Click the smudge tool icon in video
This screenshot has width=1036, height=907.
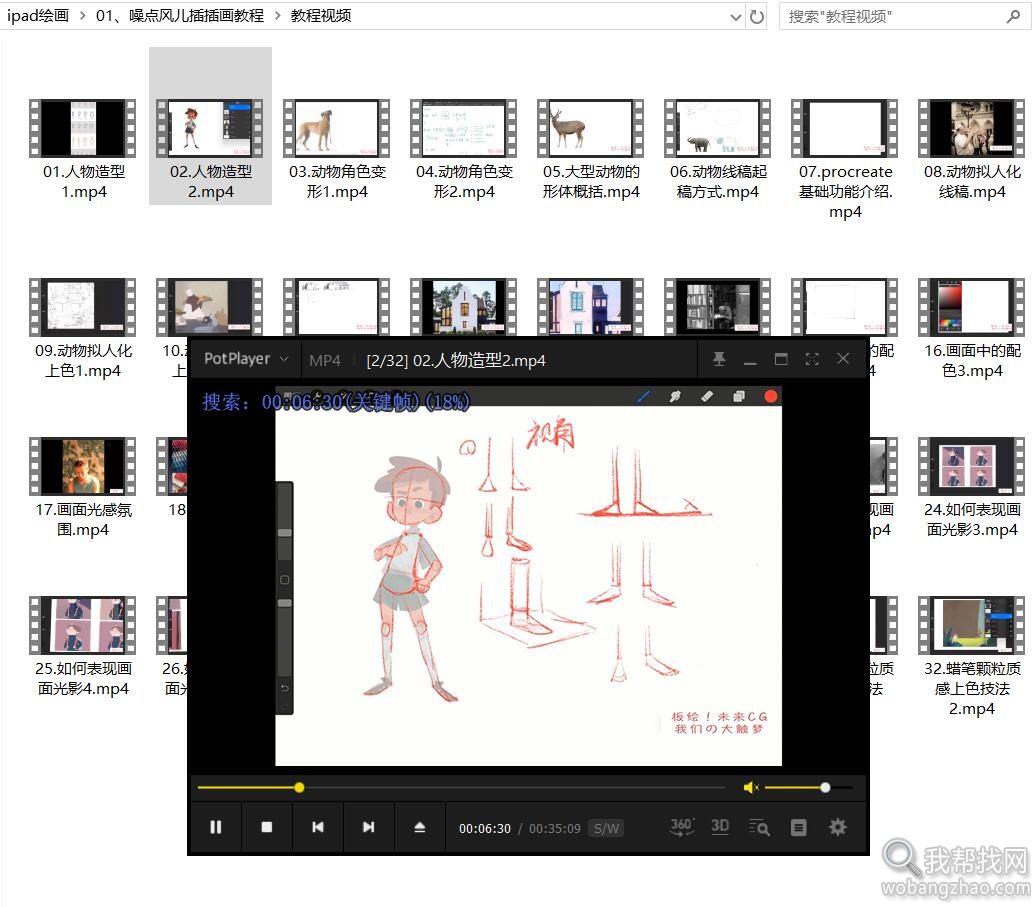675,396
